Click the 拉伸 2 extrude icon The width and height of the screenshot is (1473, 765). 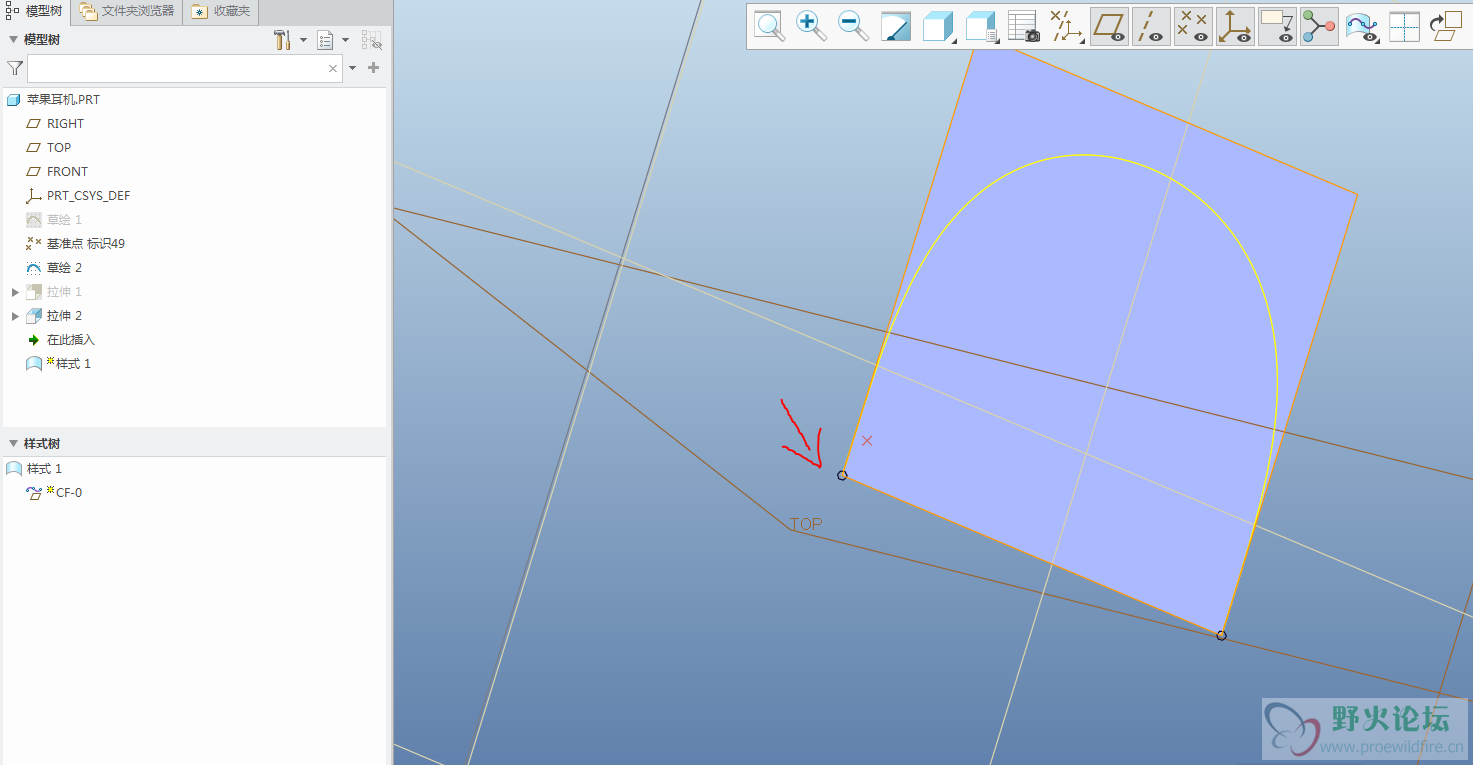coord(34,316)
